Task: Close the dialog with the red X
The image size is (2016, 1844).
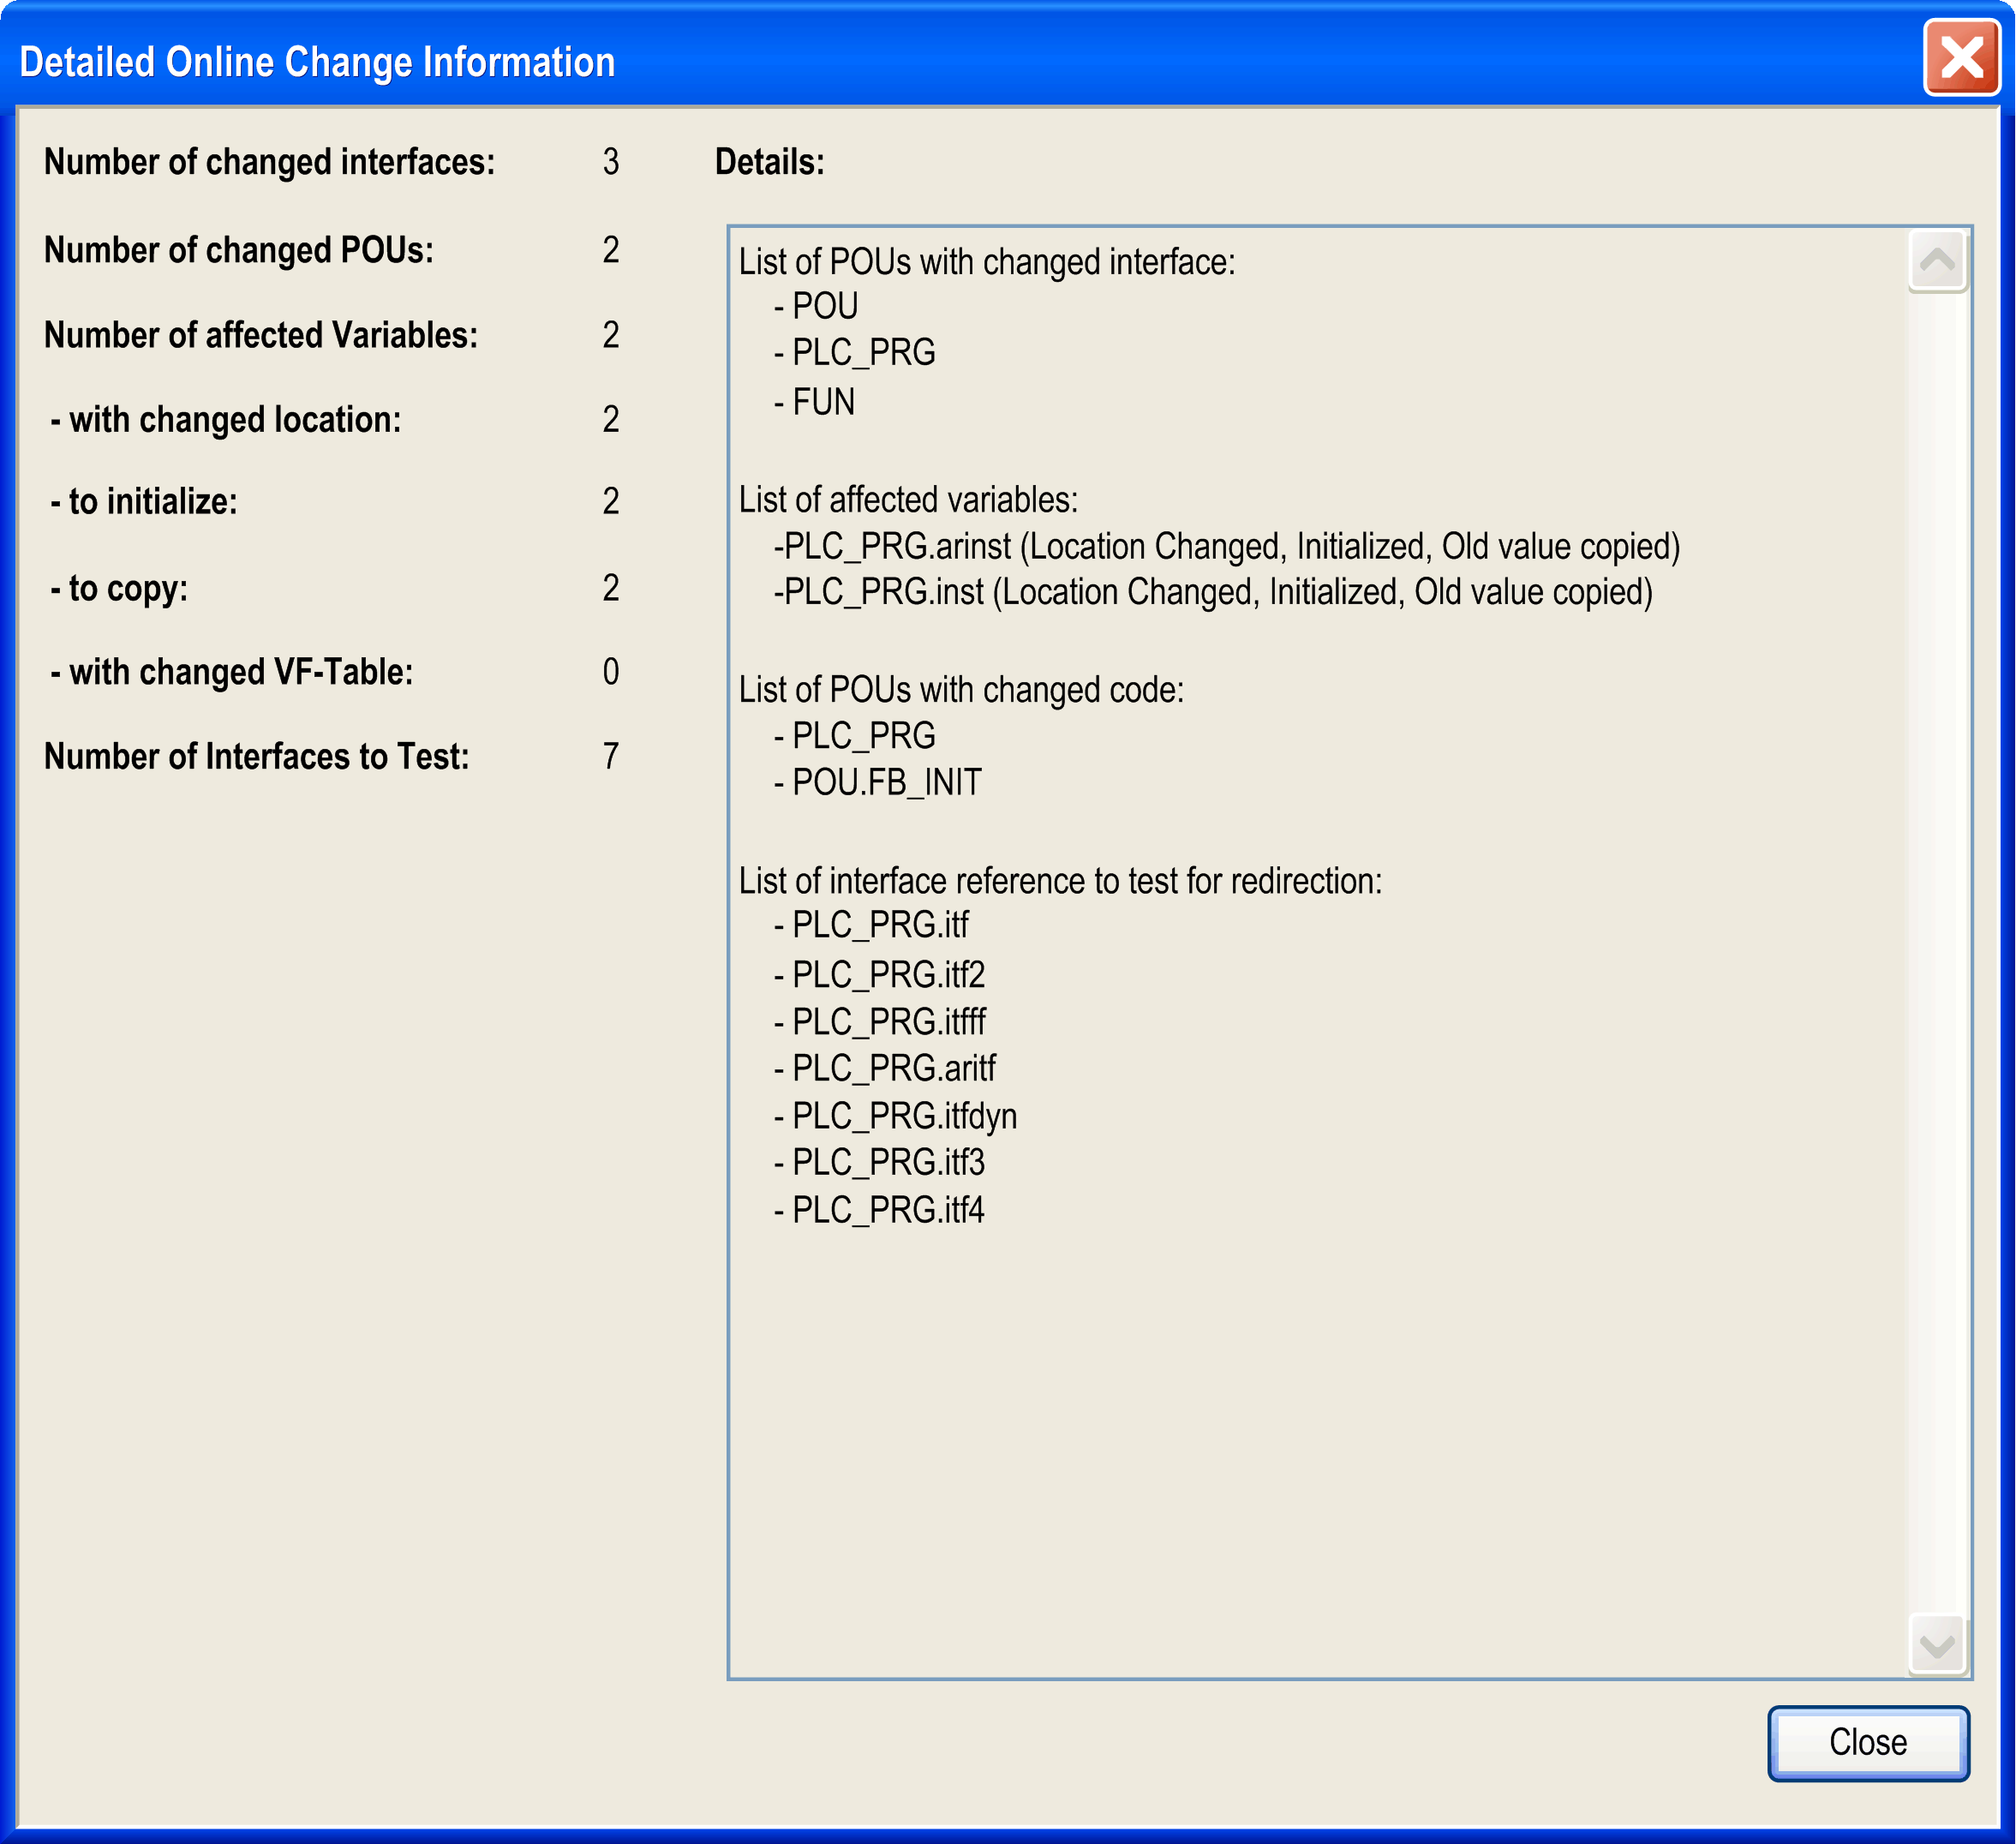Action: [x=1960, y=58]
